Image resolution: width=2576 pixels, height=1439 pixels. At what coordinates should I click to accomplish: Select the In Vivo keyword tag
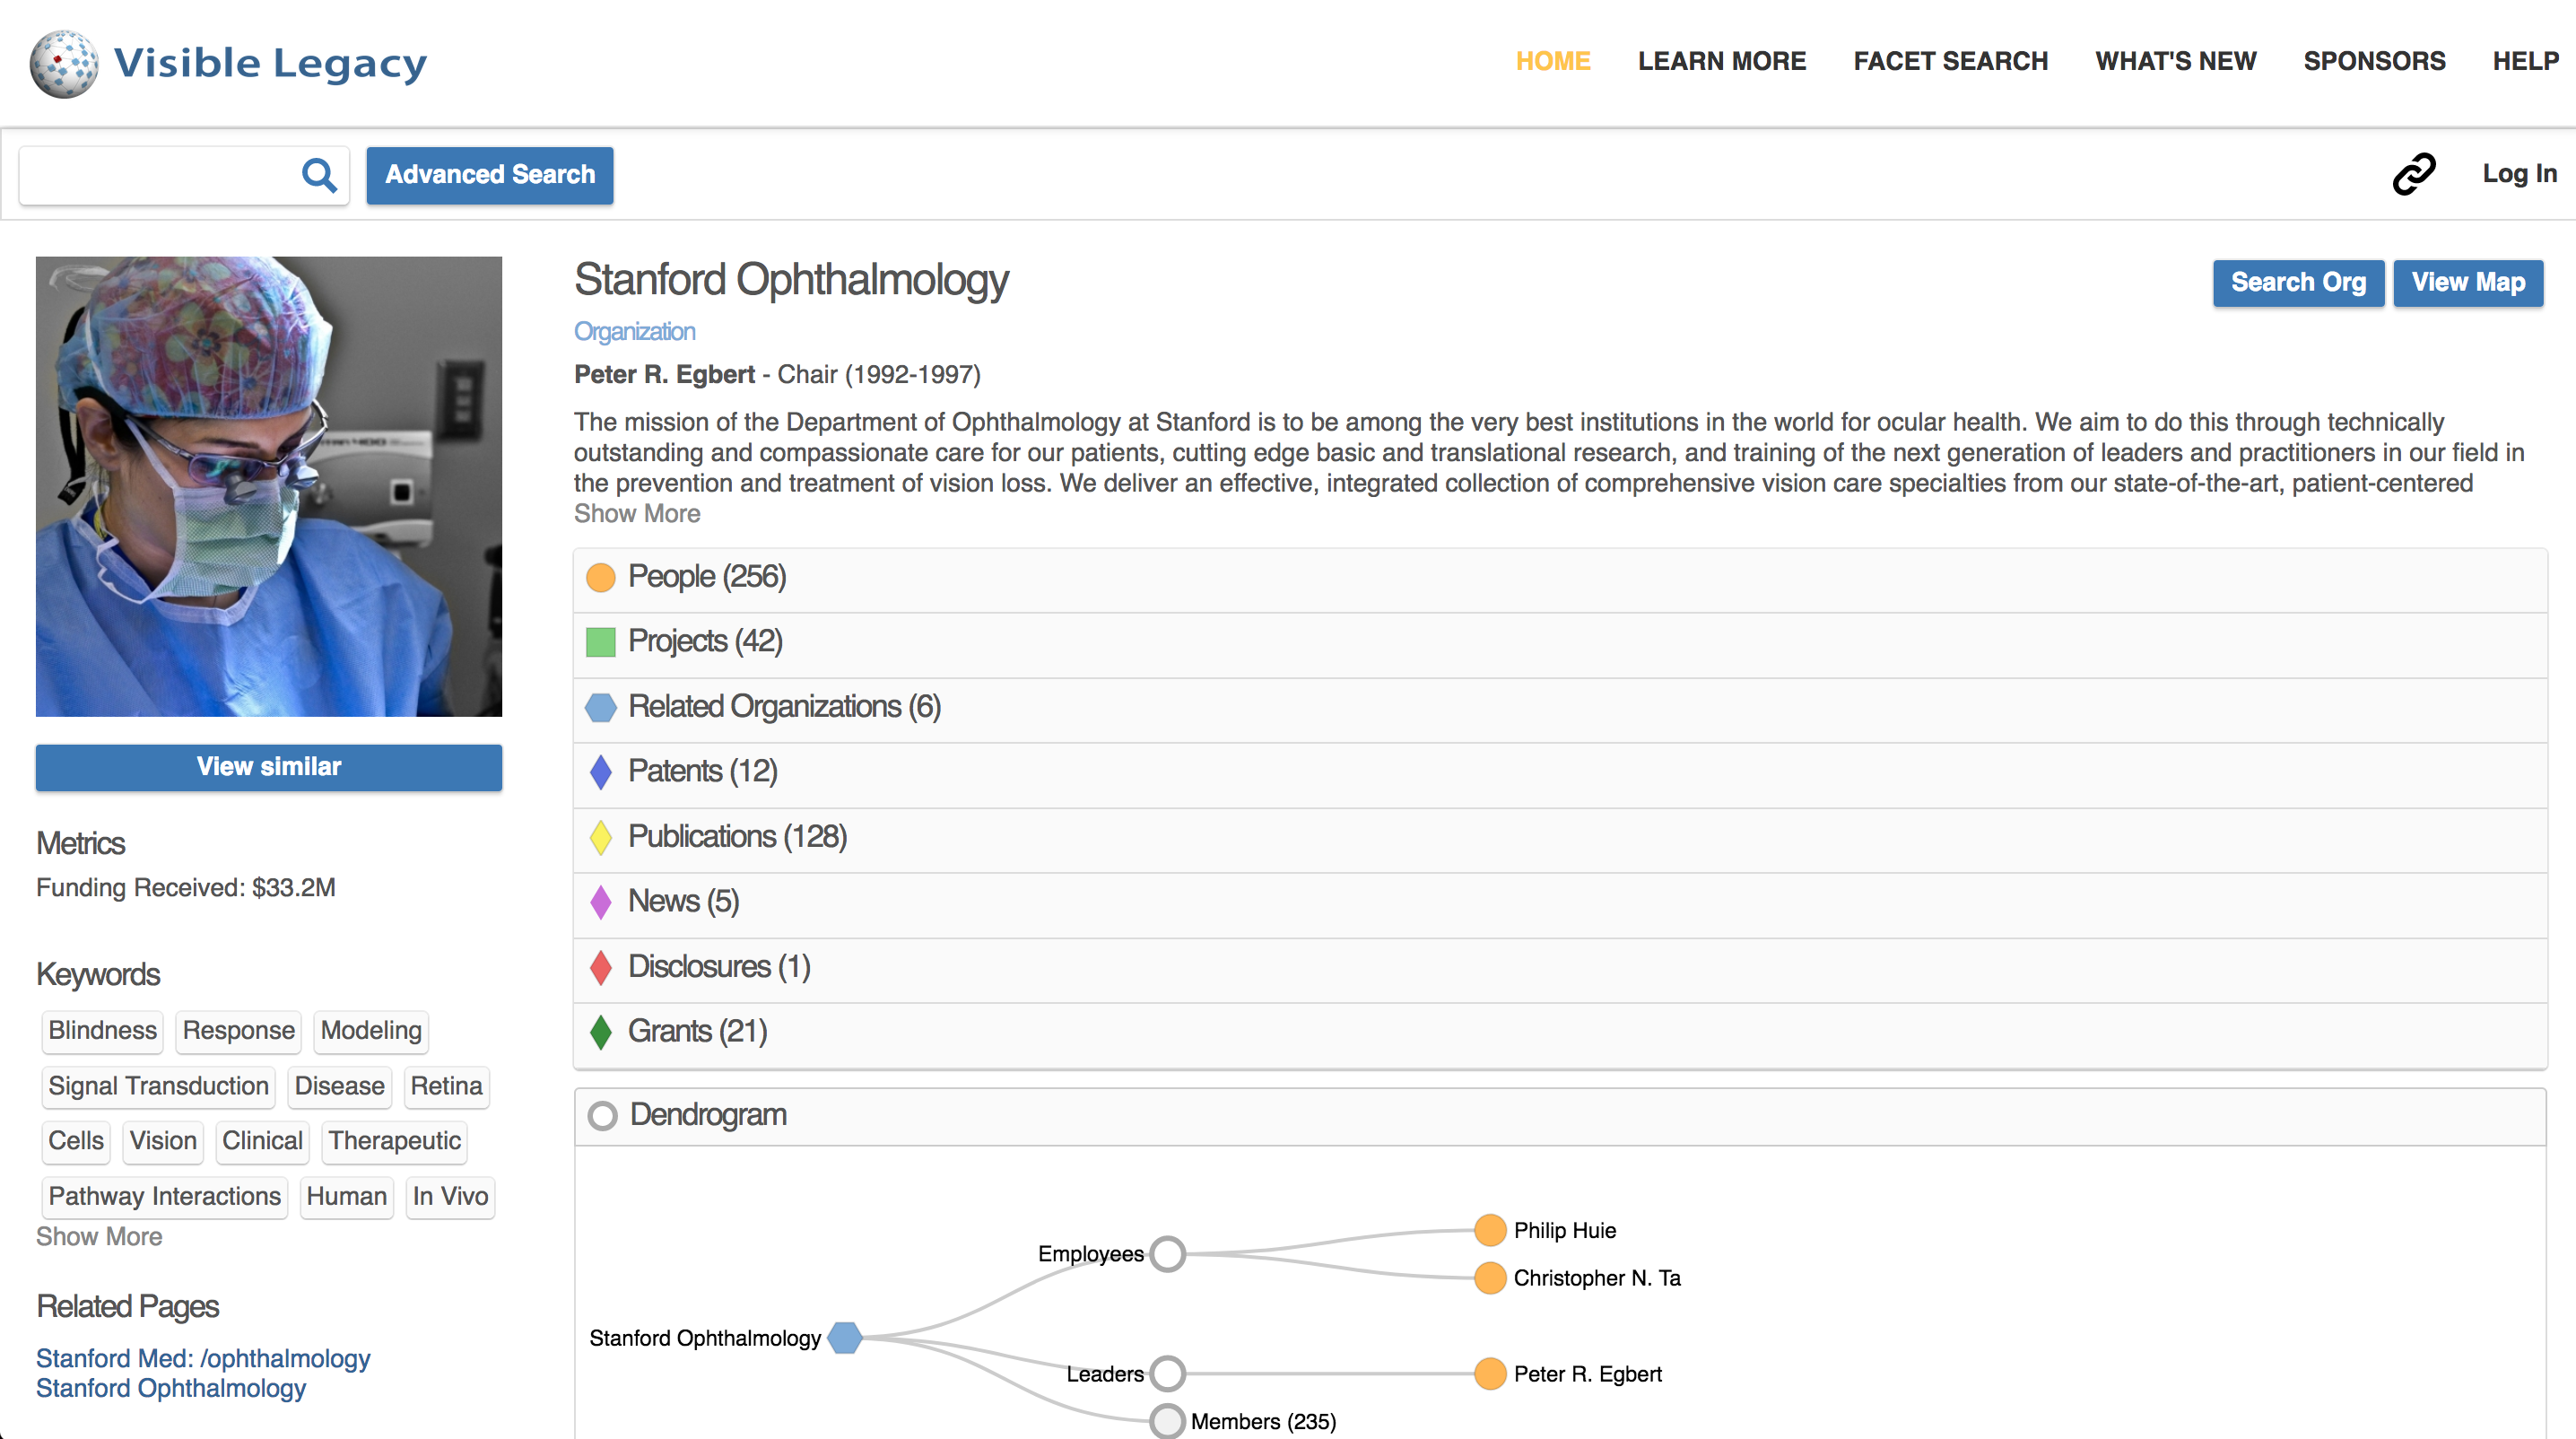(450, 1197)
